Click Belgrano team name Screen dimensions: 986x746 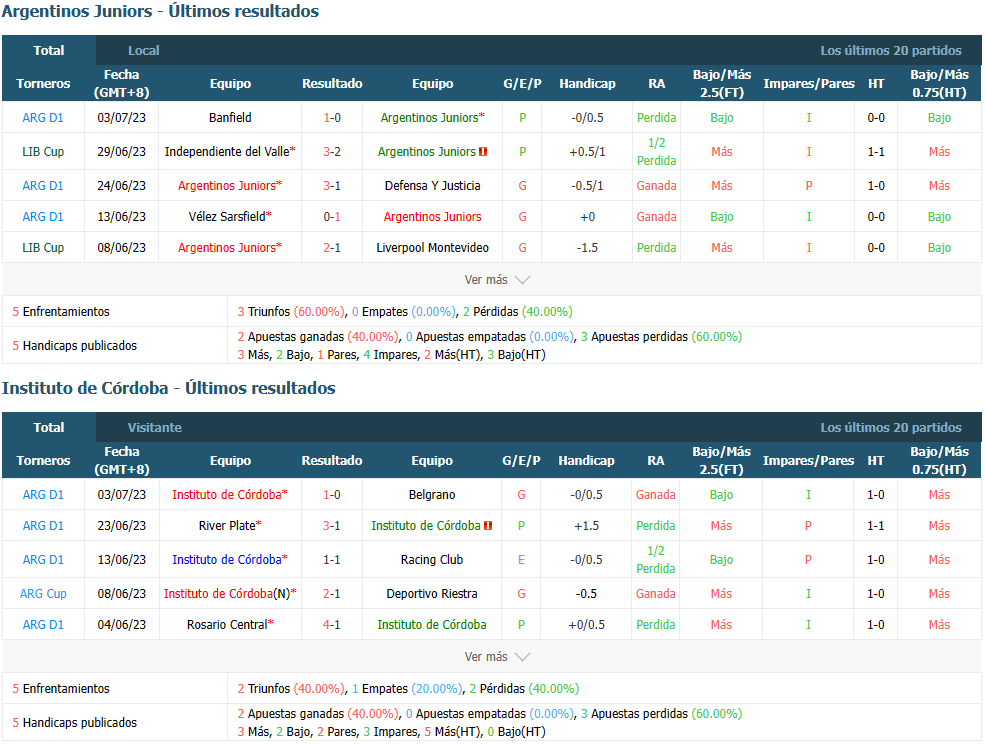[x=432, y=495]
